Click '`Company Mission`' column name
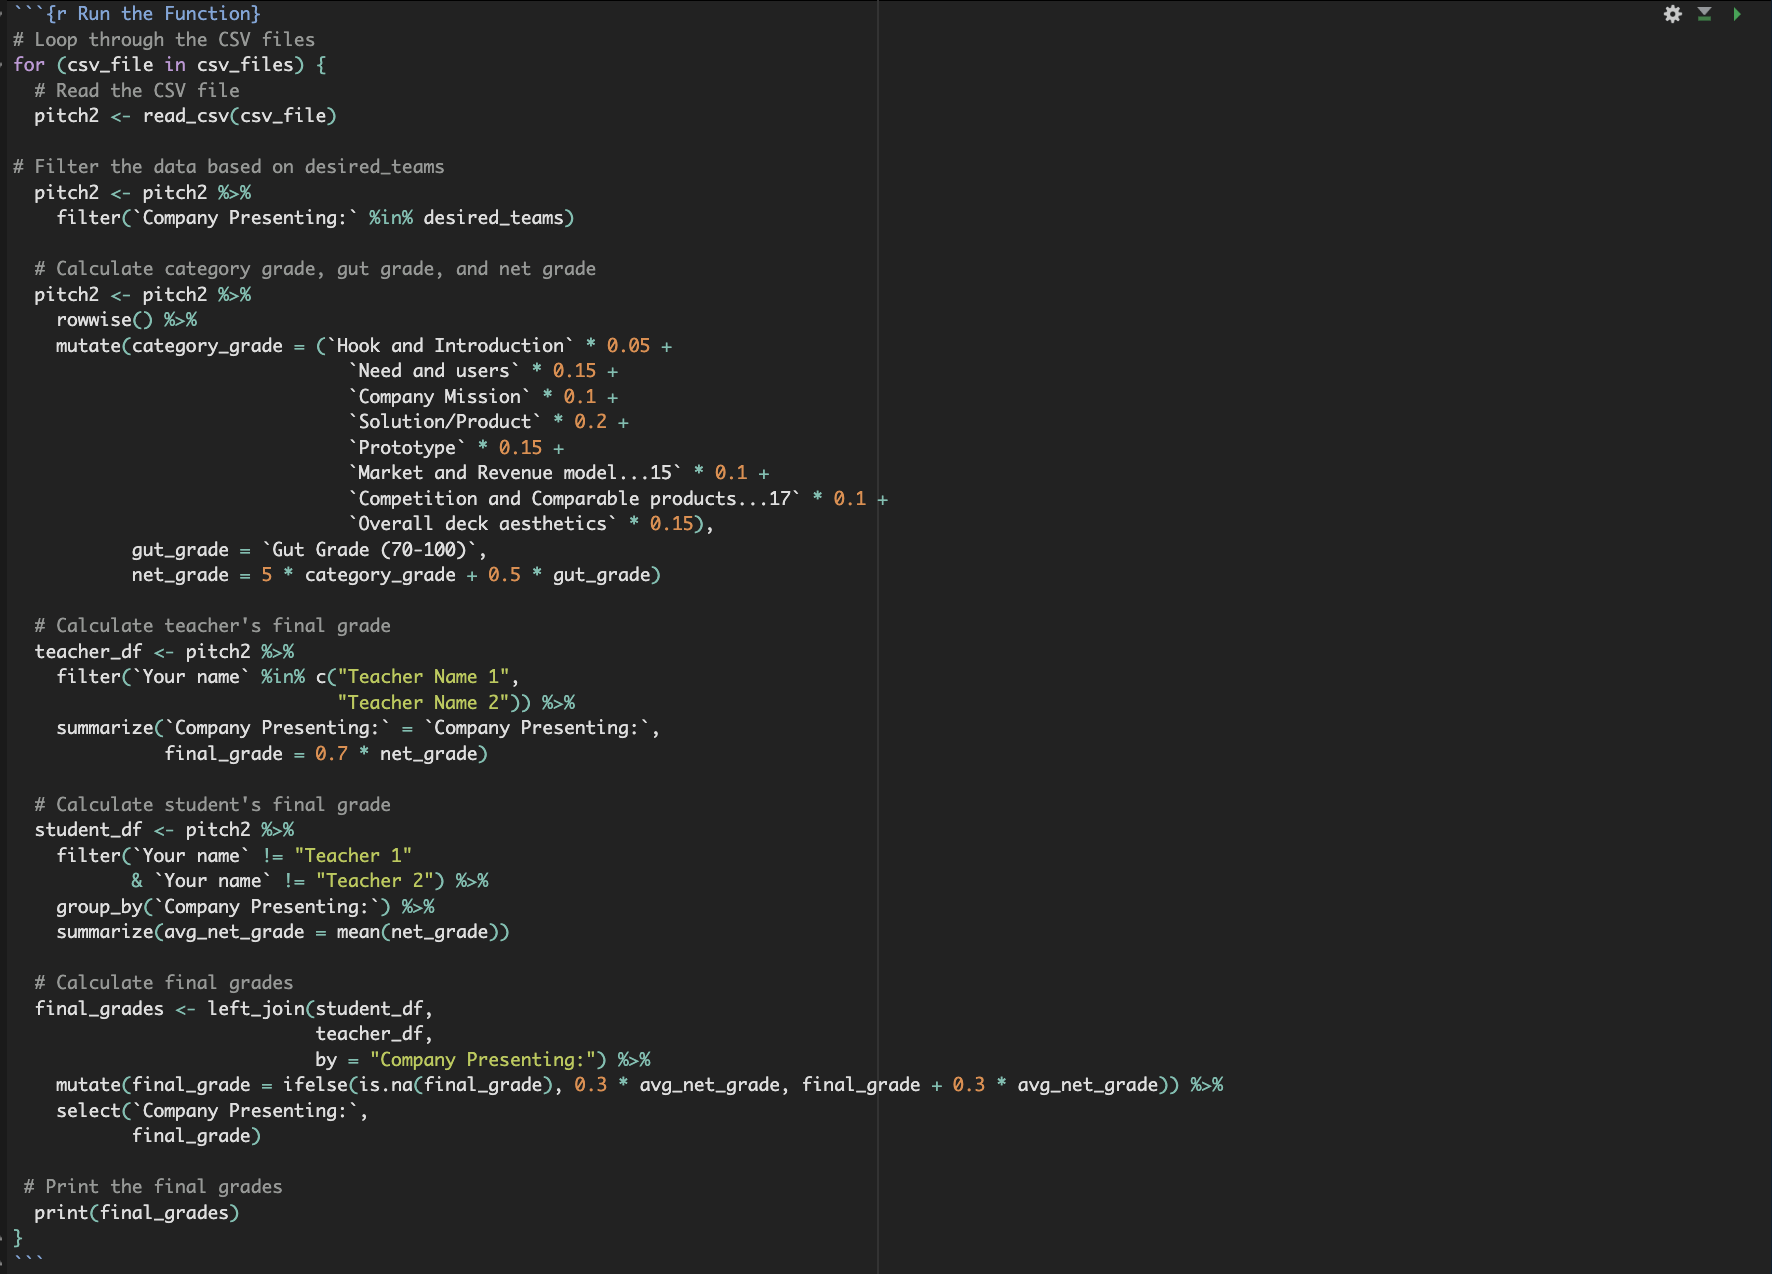 [x=440, y=396]
